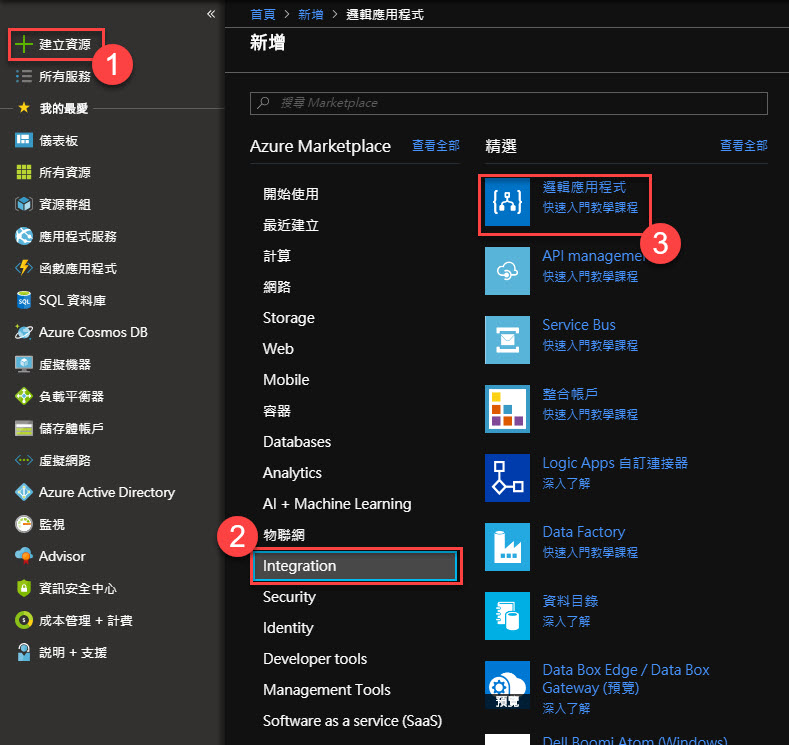
Task: Open 儀表板 dashboard icon in sidebar
Action: (x=24, y=140)
